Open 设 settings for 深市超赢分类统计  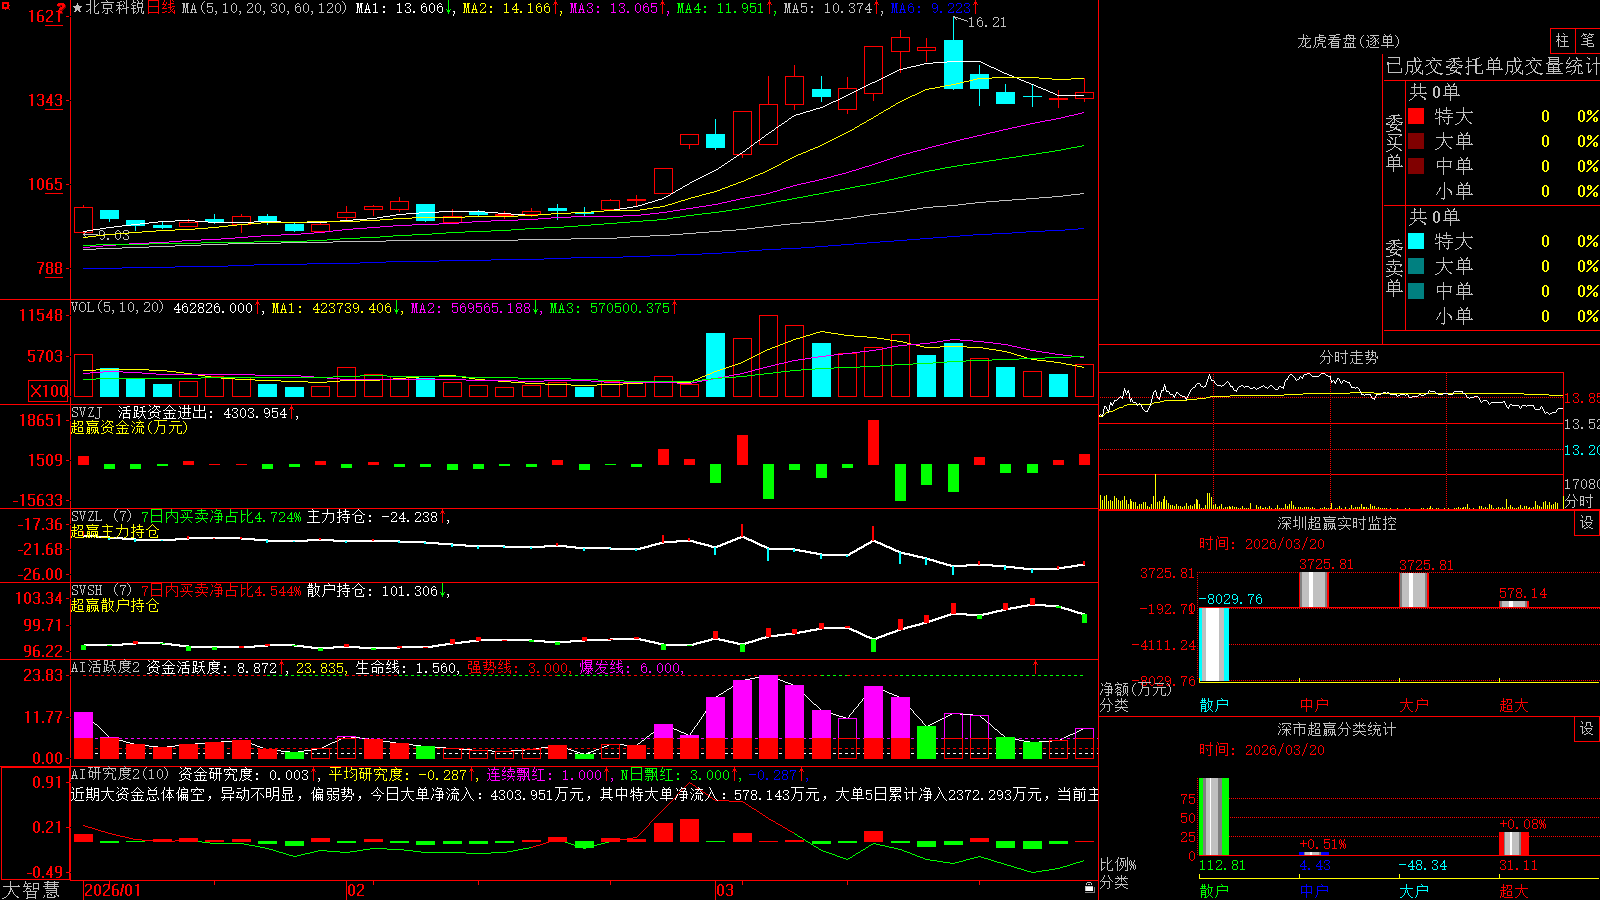[1587, 729]
